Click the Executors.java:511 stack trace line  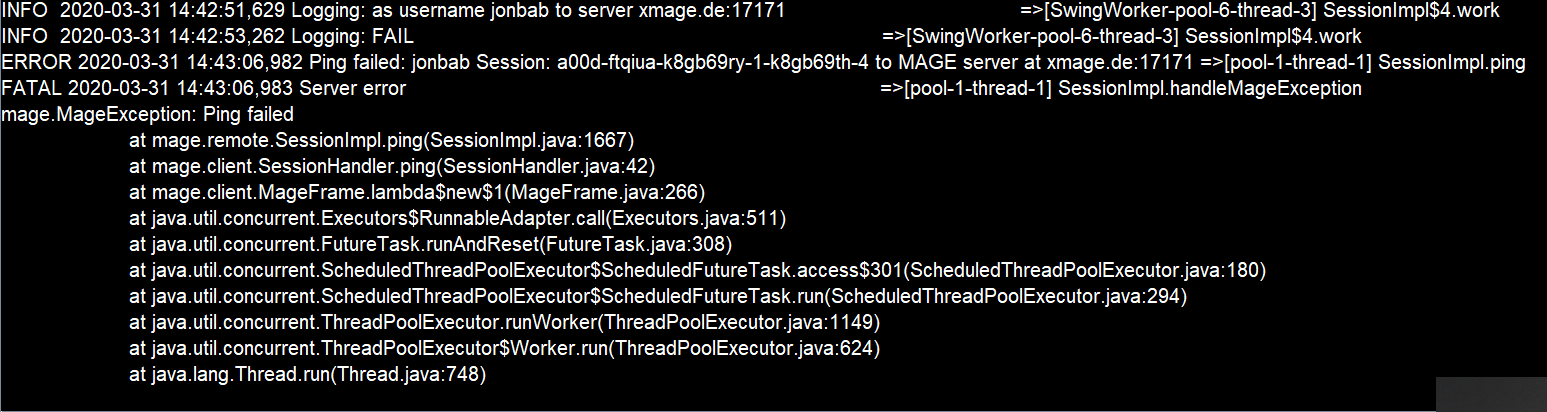pyautogui.click(x=458, y=218)
